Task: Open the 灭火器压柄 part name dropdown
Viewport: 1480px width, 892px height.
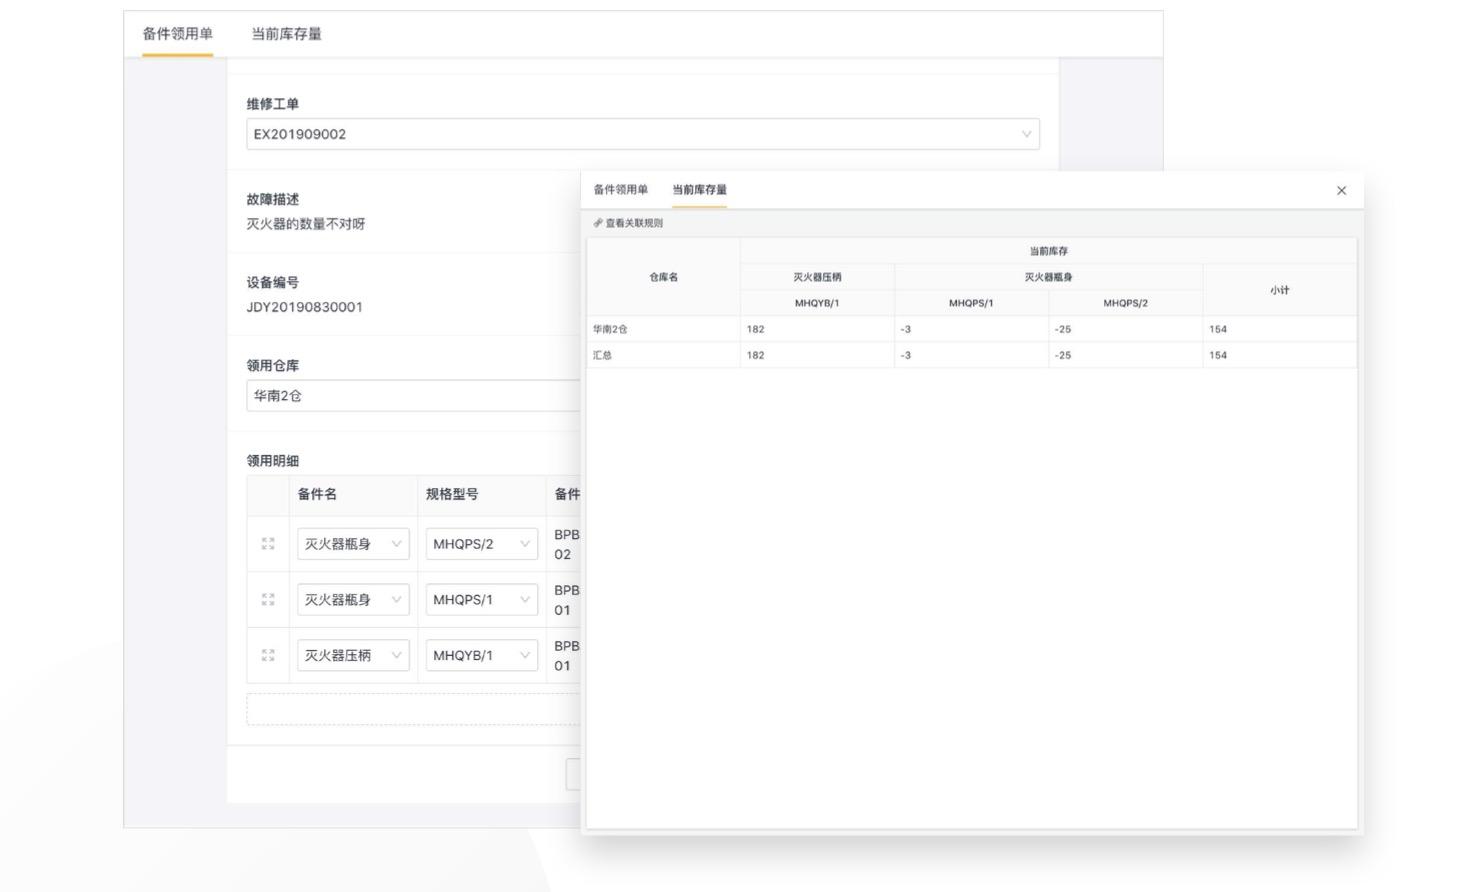Action: tap(352, 656)
